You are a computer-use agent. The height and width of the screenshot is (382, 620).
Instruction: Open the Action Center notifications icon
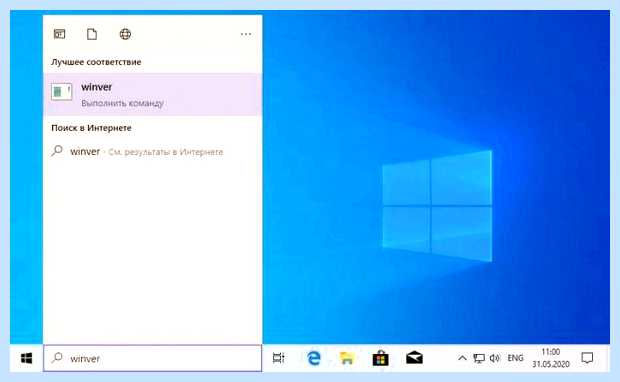point(587,358)
